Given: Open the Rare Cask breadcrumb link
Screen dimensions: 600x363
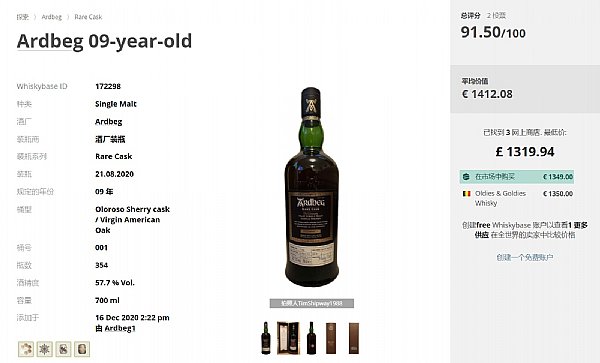Looking at the screenshot, I should point(88,17).
